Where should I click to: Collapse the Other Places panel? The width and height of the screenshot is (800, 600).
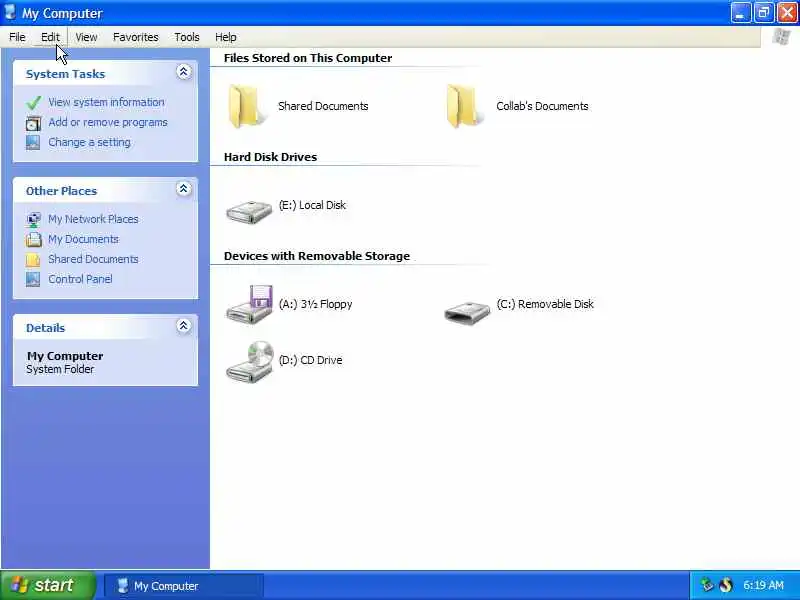tap(184, 189)
